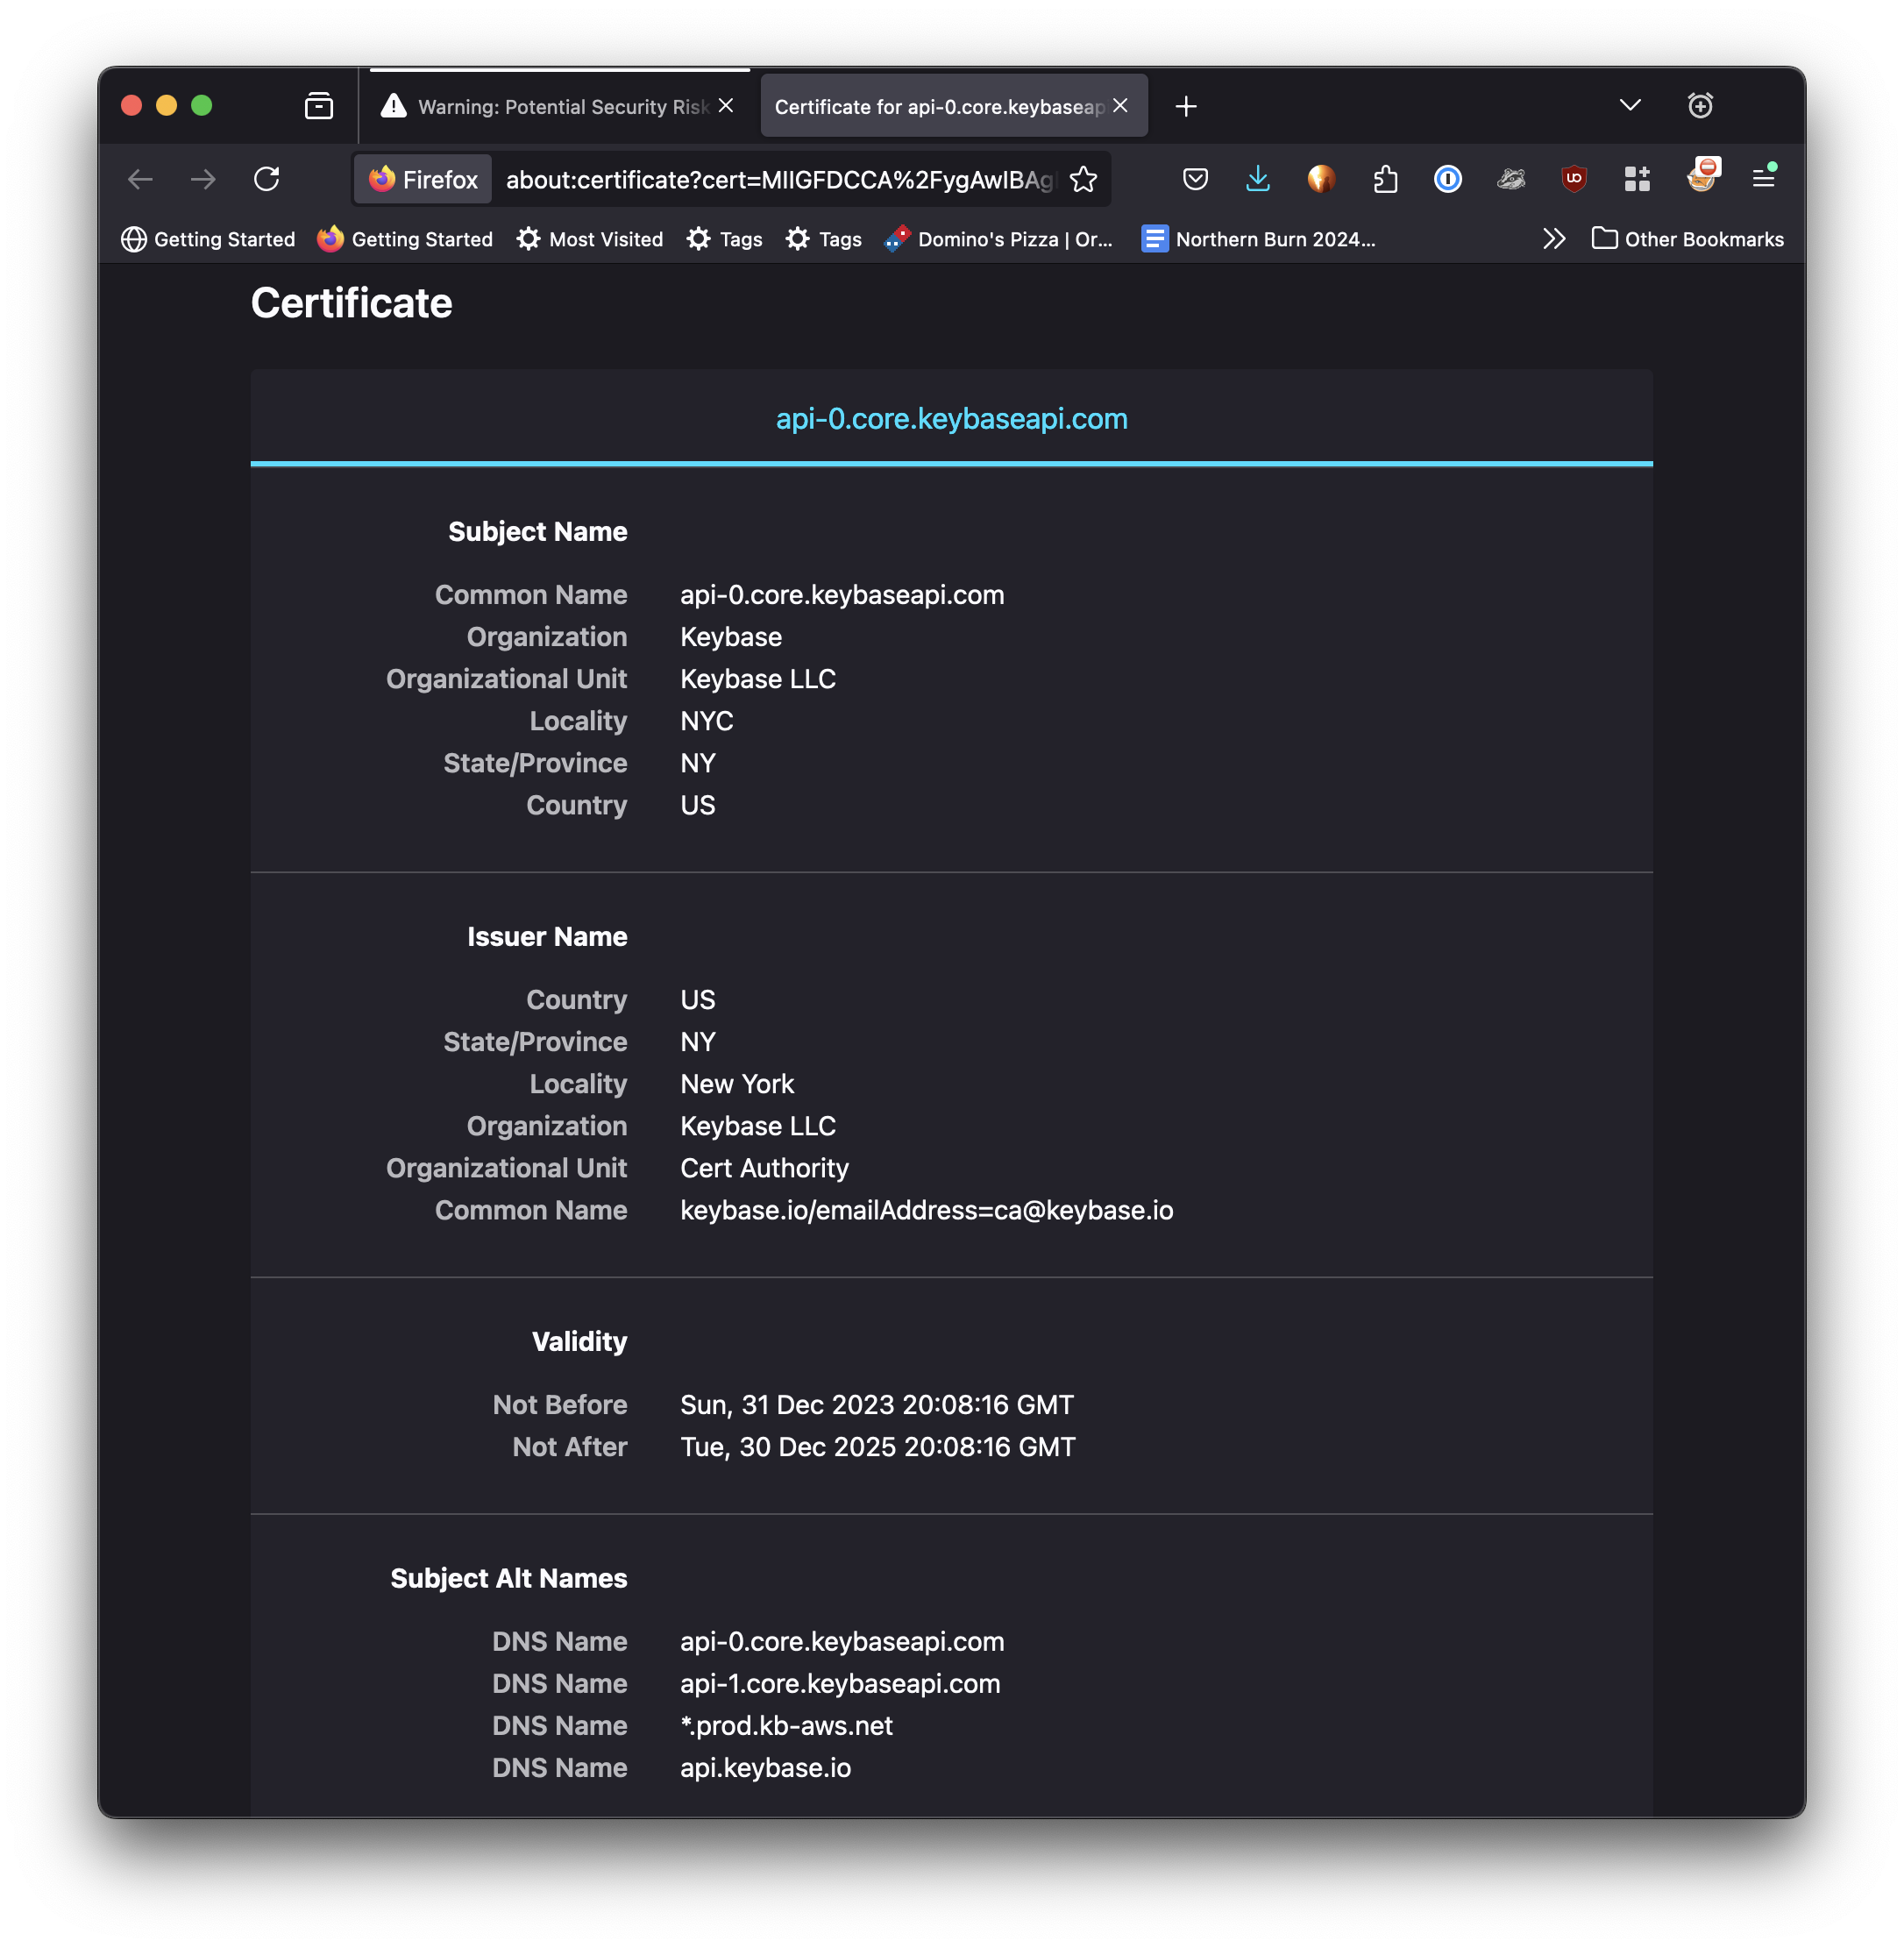
Task: Open the Northern Burn 2024 bookmark
Action: (x=1258, y=239)
